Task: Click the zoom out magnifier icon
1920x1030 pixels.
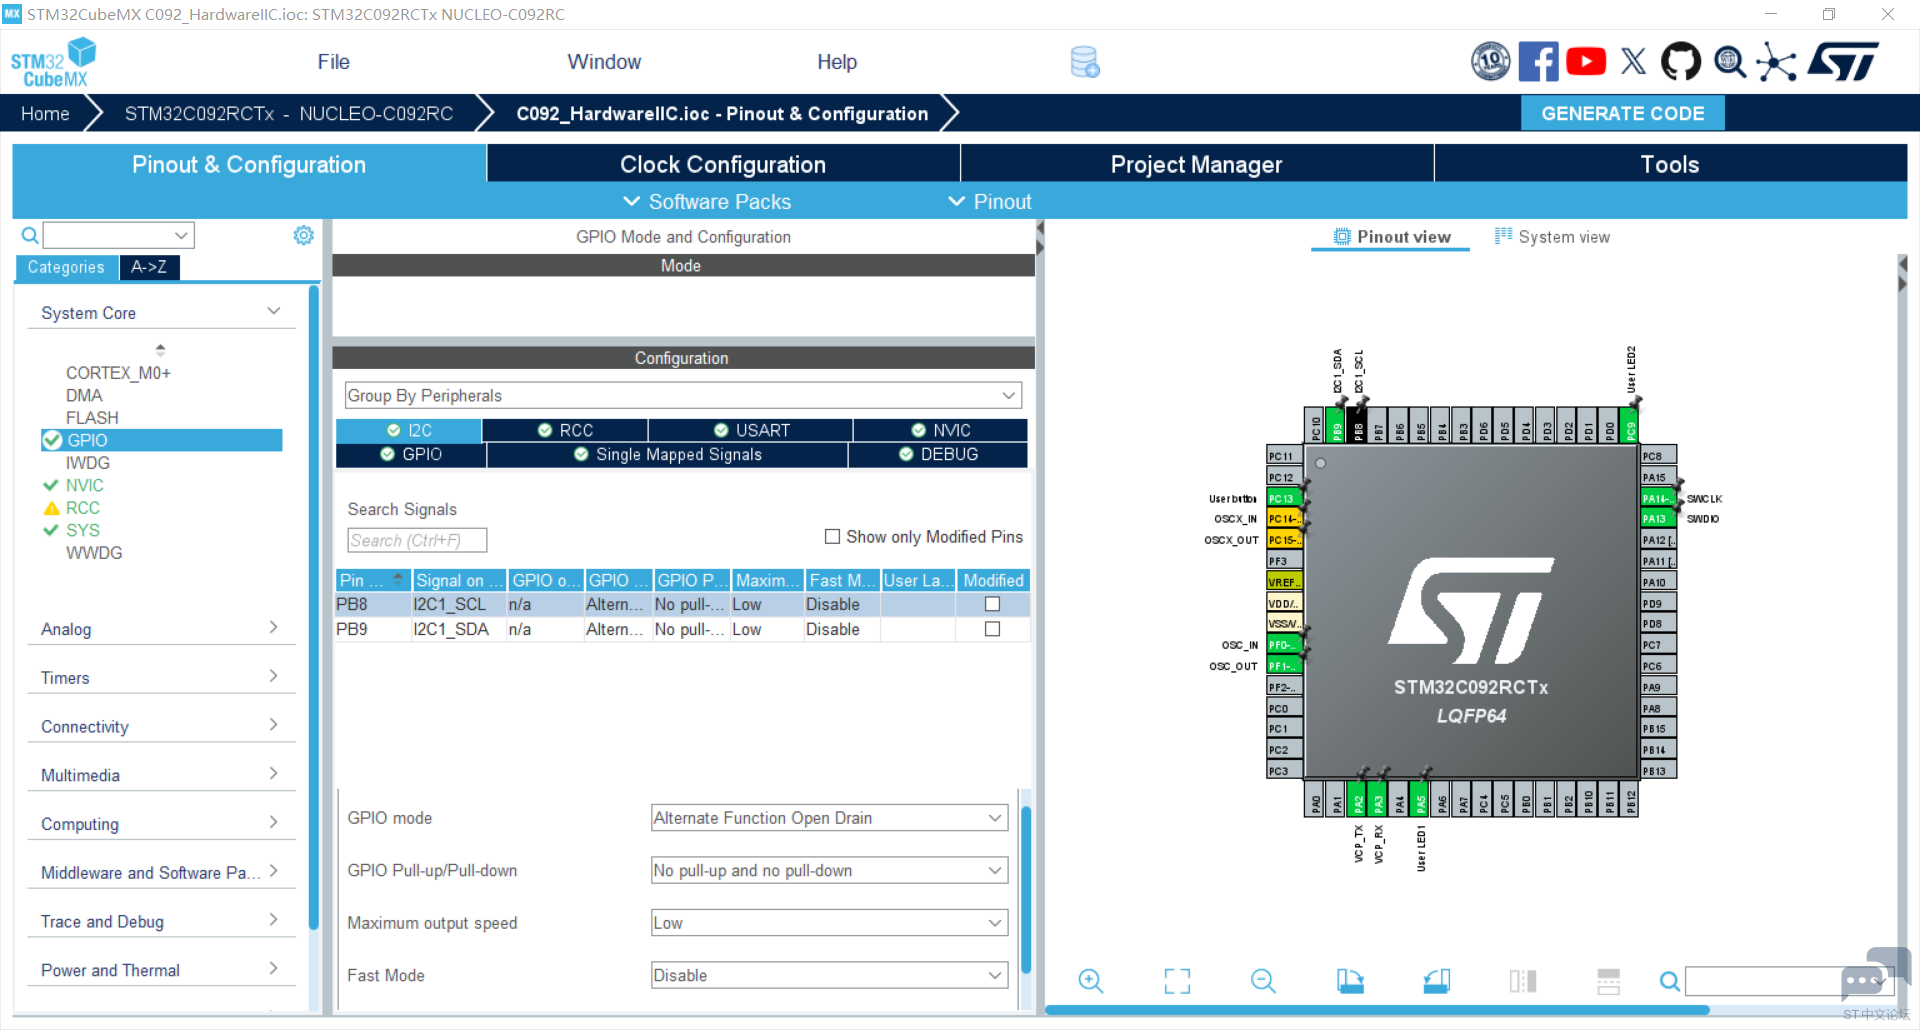Action: point(1263,981)
